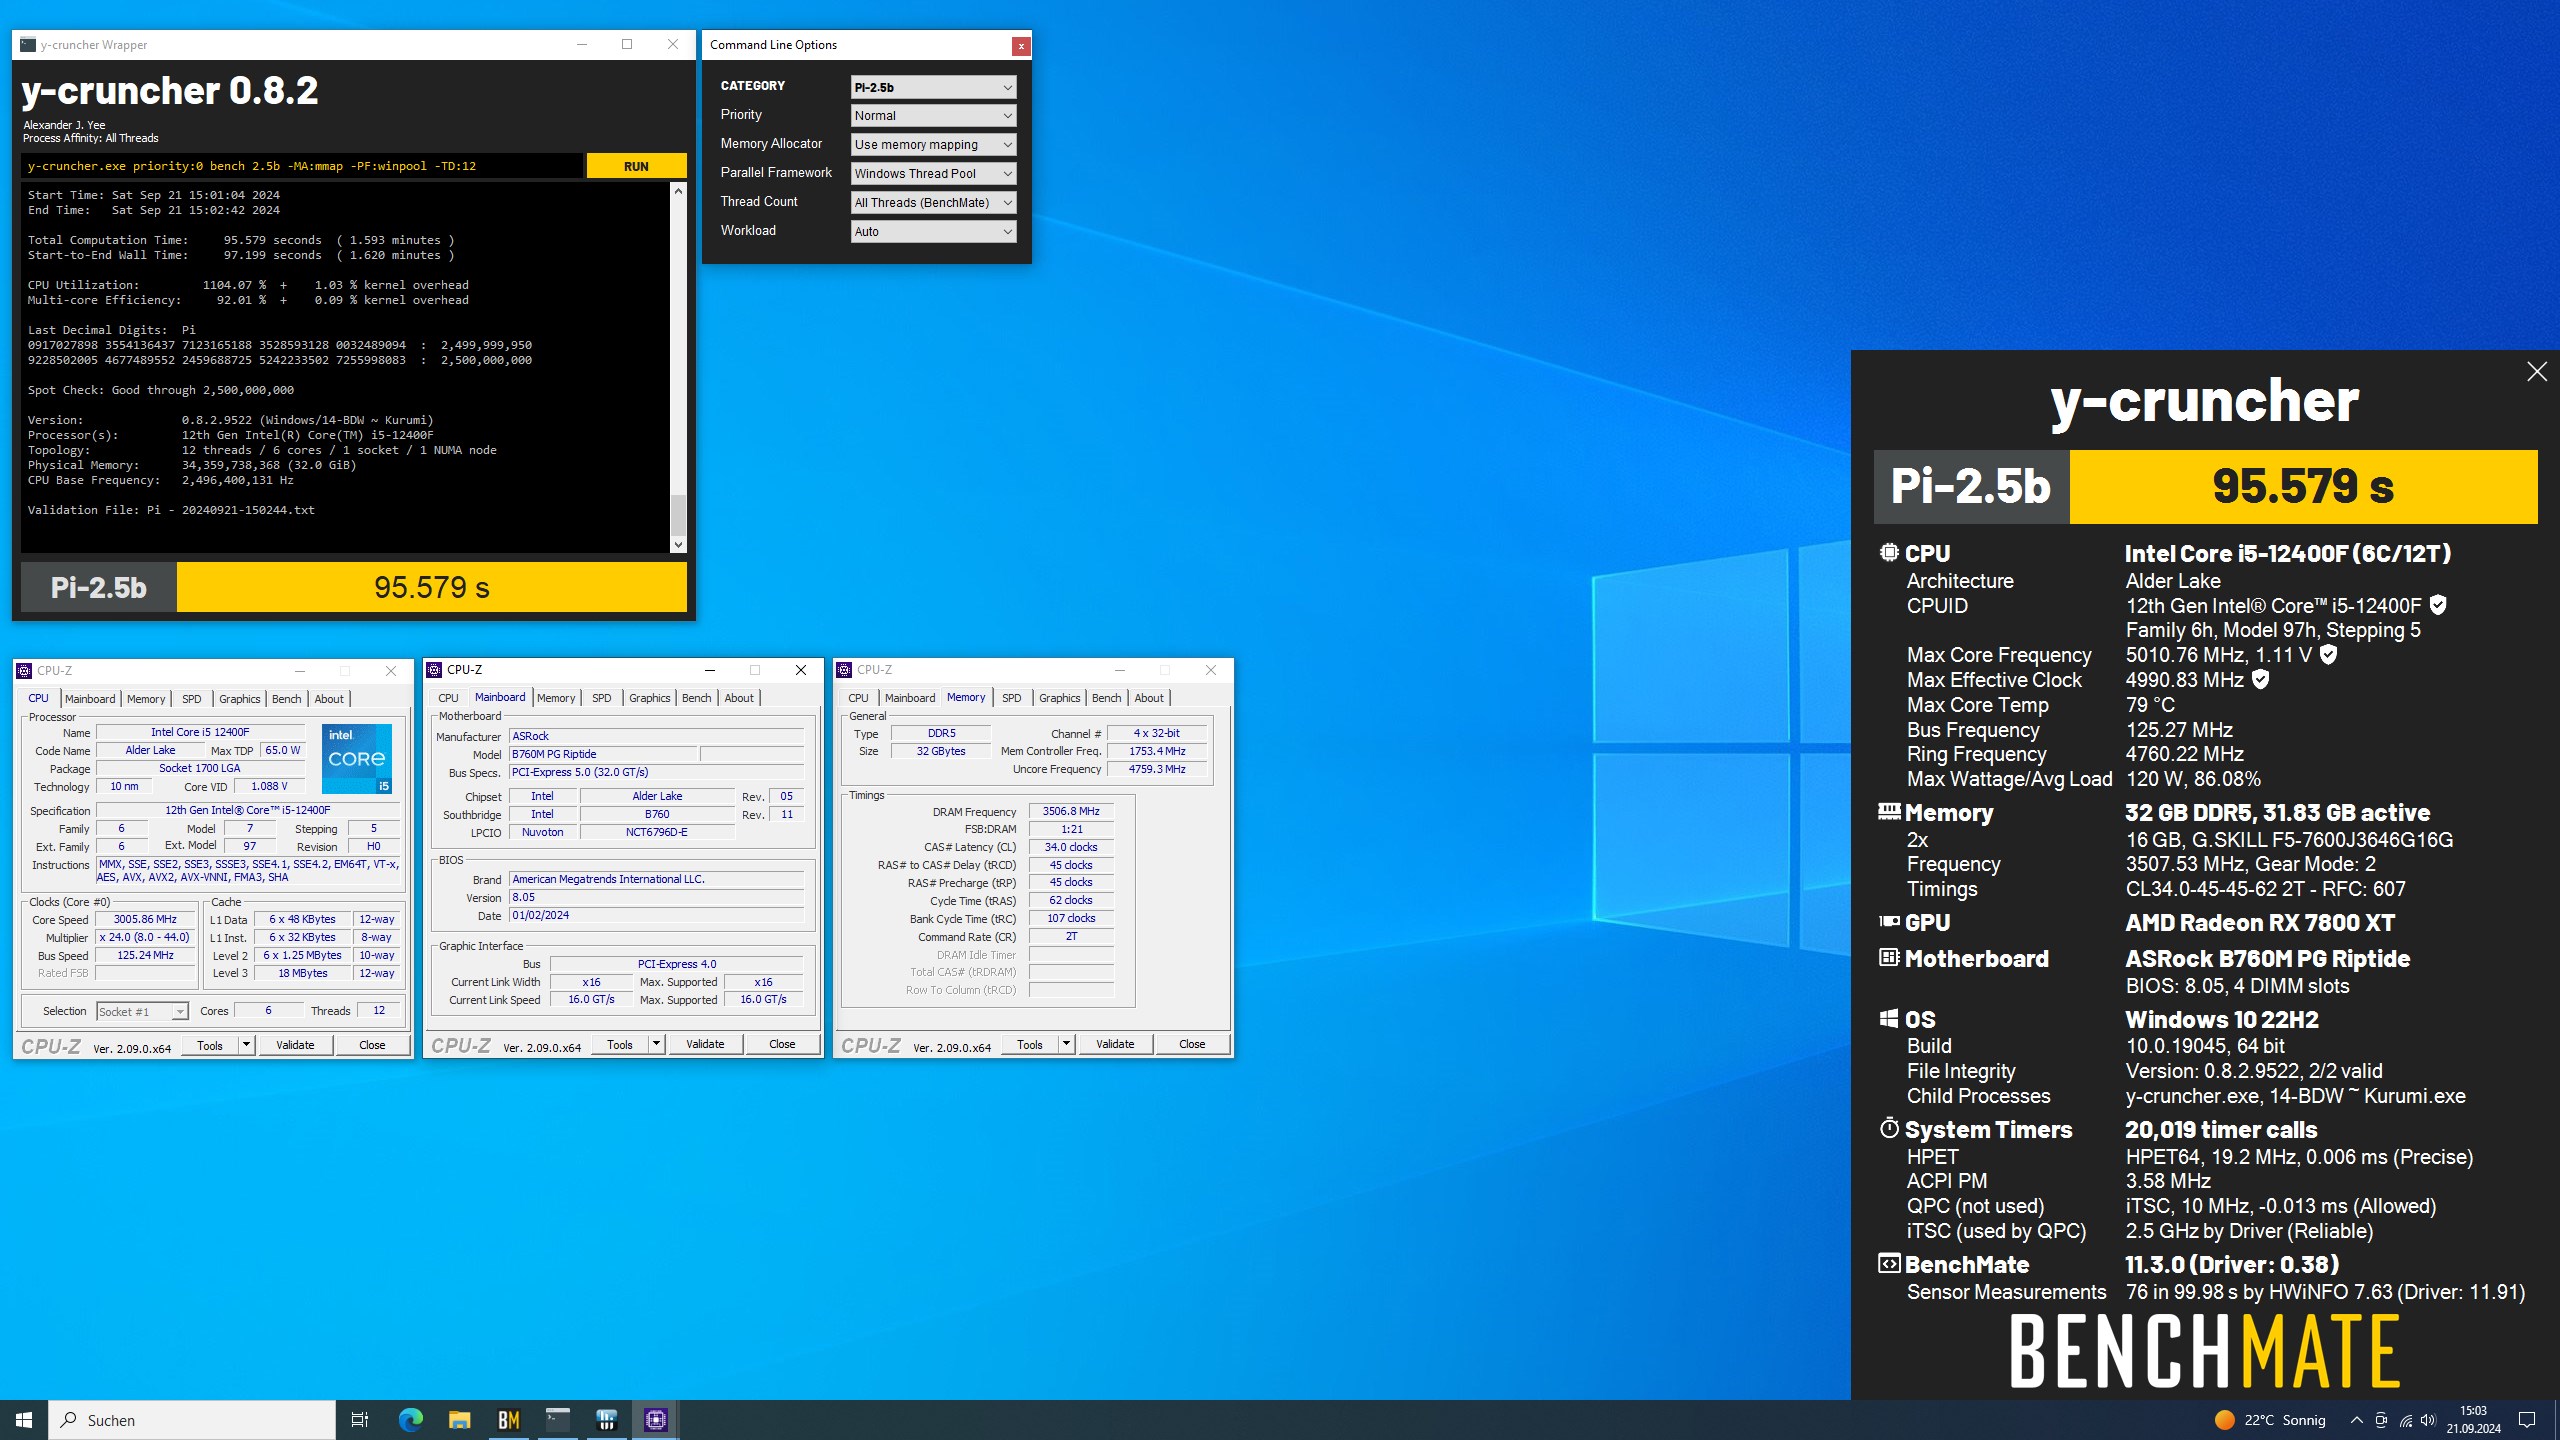Click the Motherboard icon in the BenchMate panel
This screenshot has height=1440, width=2560.
point(1888,958)
